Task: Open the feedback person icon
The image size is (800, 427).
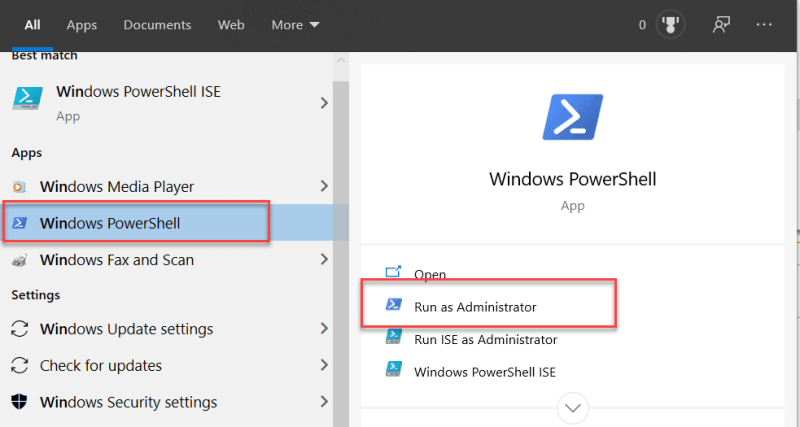Action: click(721, 25)
